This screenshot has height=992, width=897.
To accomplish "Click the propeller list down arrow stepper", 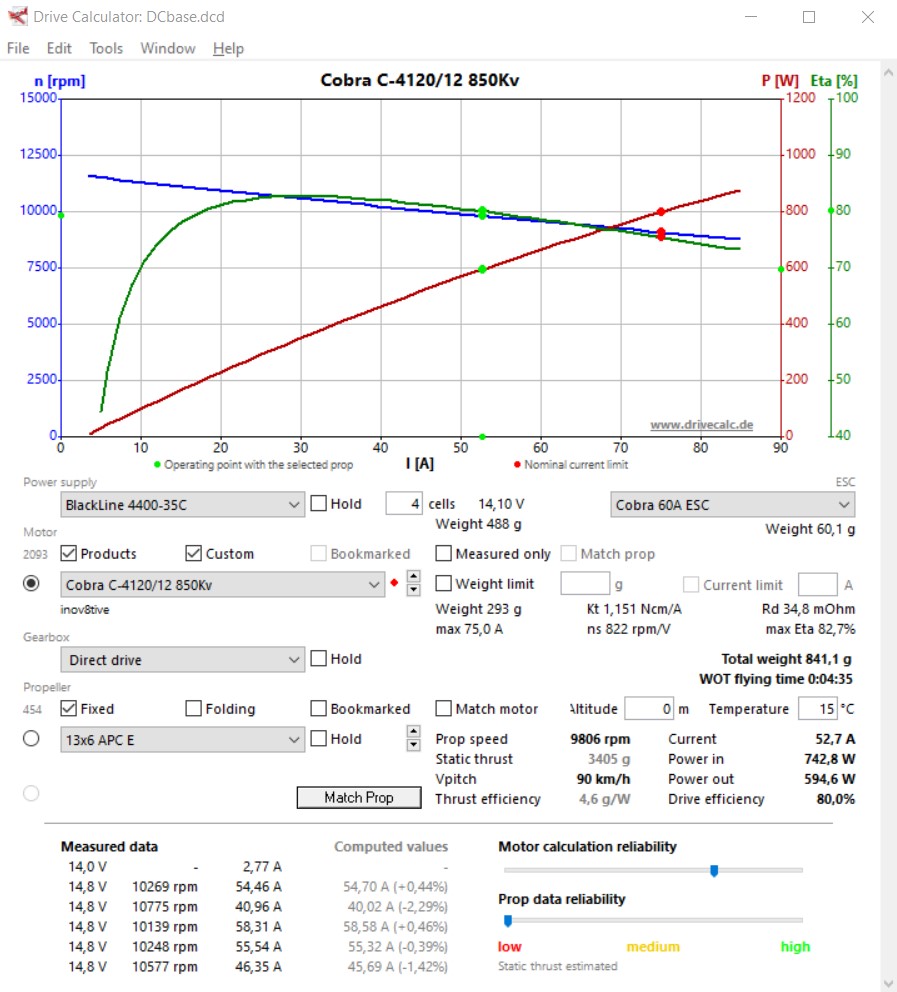I will [414, 745].
